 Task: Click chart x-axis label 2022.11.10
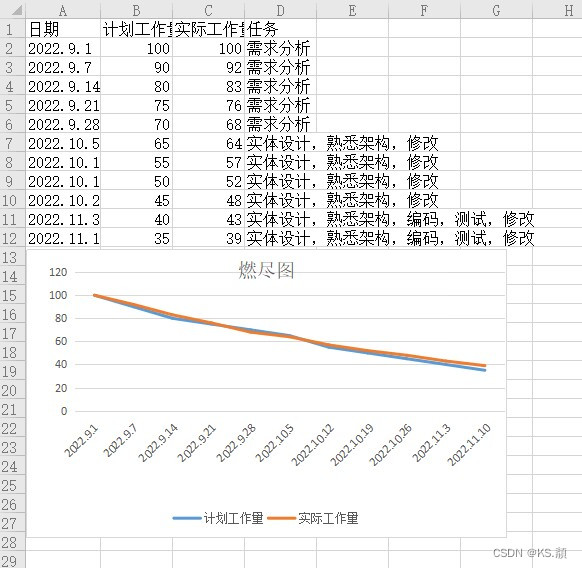[469, 445]
